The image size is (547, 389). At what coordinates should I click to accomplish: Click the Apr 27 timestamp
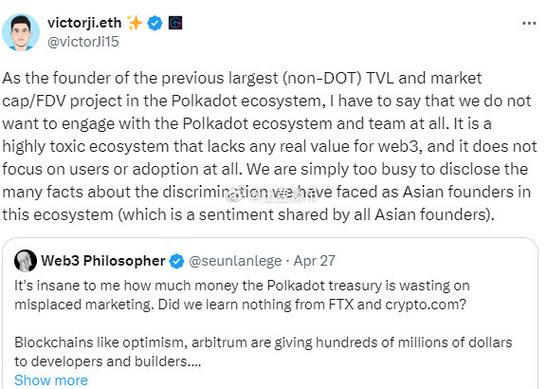[x=314, y=261]
